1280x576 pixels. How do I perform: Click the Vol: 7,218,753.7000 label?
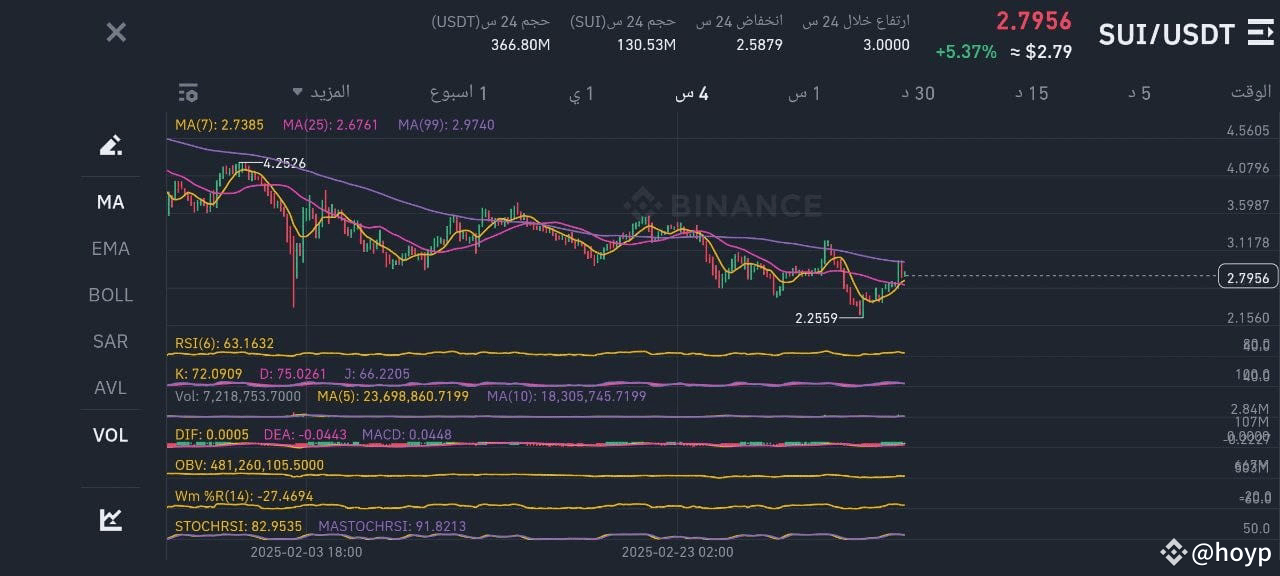click(x=237, y=396)
